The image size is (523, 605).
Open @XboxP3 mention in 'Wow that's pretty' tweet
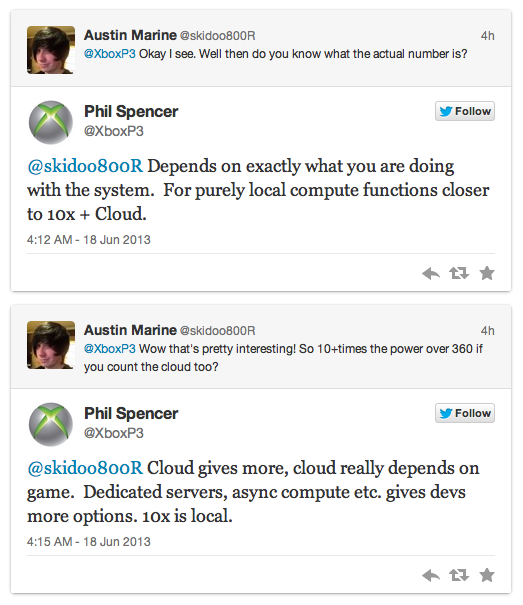click(x=110, y=349)
